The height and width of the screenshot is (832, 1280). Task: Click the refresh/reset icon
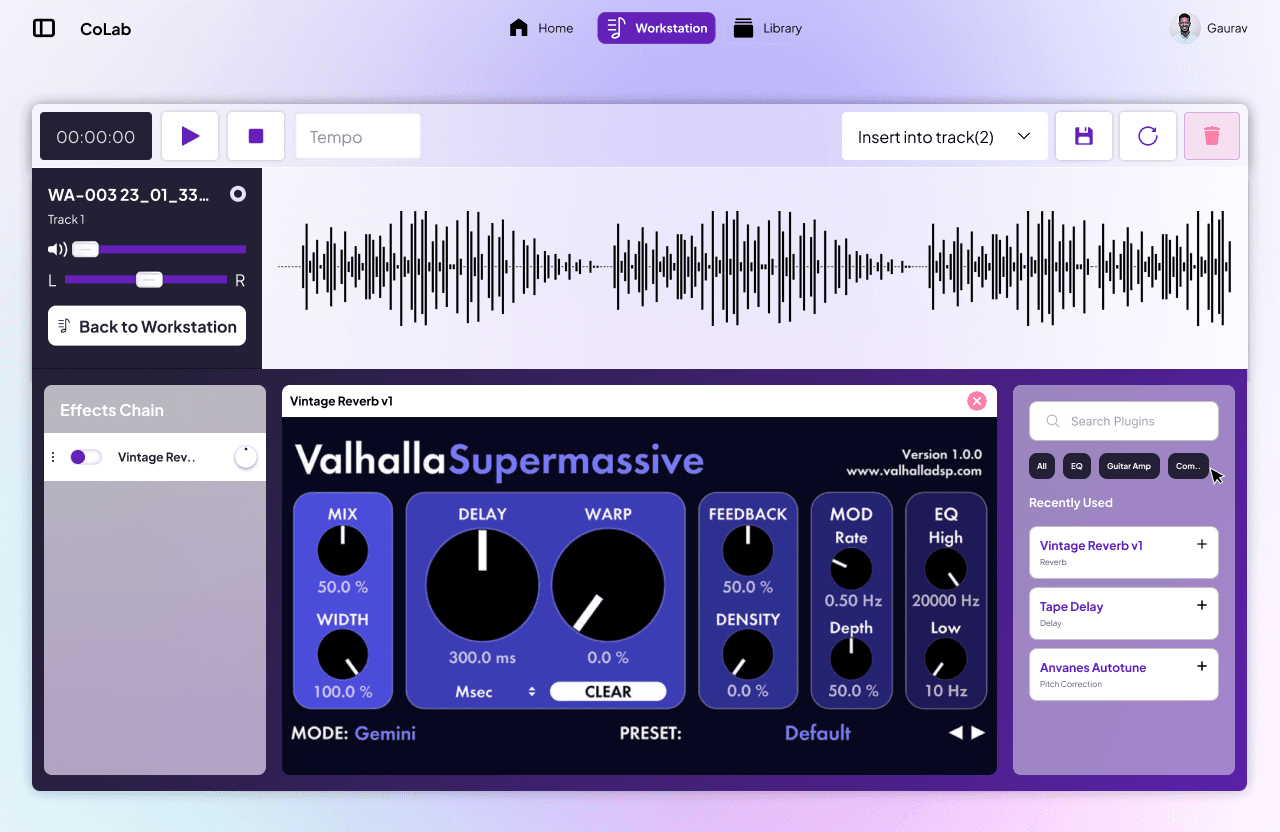point(1148,136)
